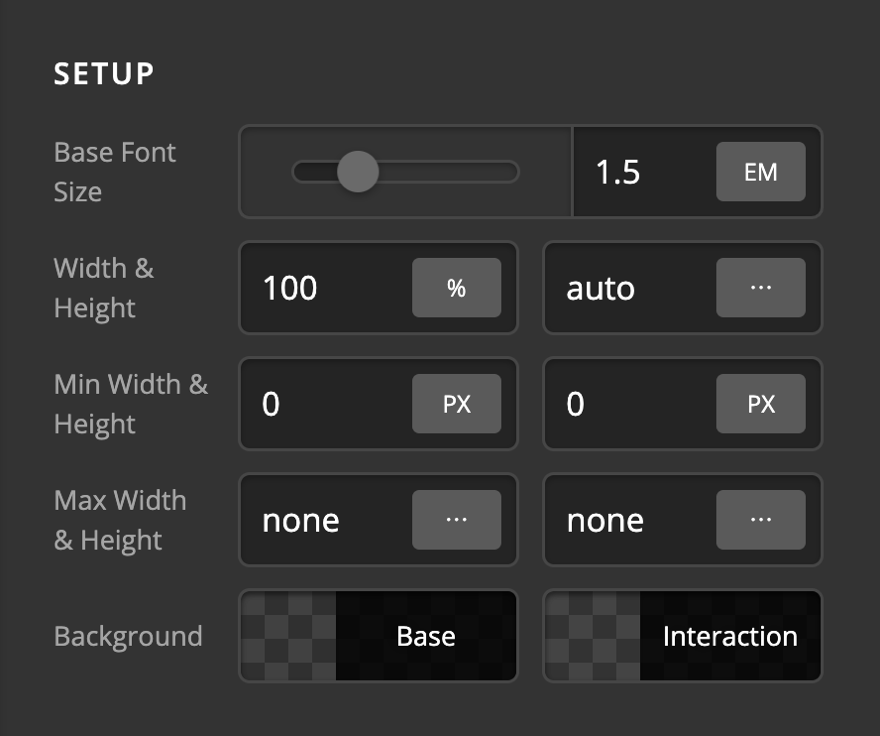The image size is (880, 736).
Task: Open the Base background color picker
Action: 378,636
